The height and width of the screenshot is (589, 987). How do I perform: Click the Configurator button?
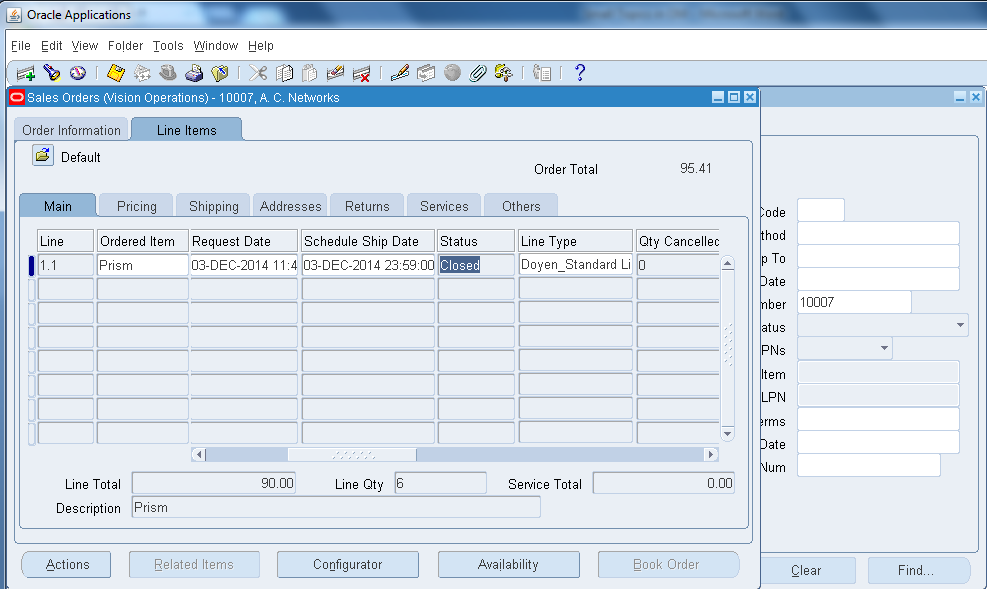point(348,564)
